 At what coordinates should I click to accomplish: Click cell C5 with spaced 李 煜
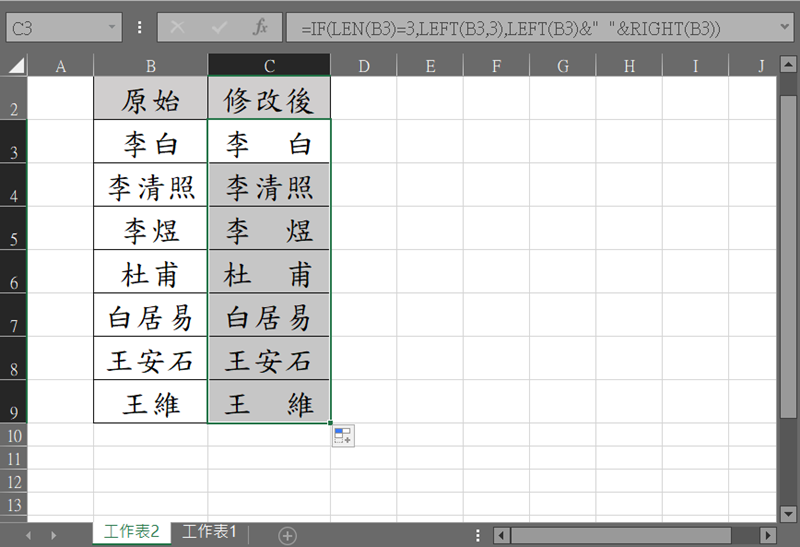(x=269, y=228)
